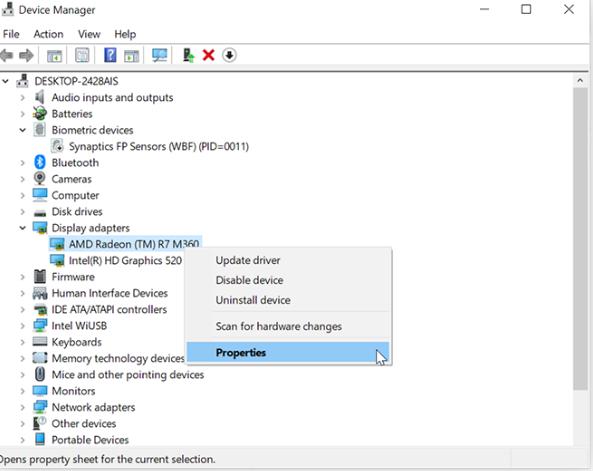
Task: Select the Computer tree row label
Action: [x=75, y=195]
